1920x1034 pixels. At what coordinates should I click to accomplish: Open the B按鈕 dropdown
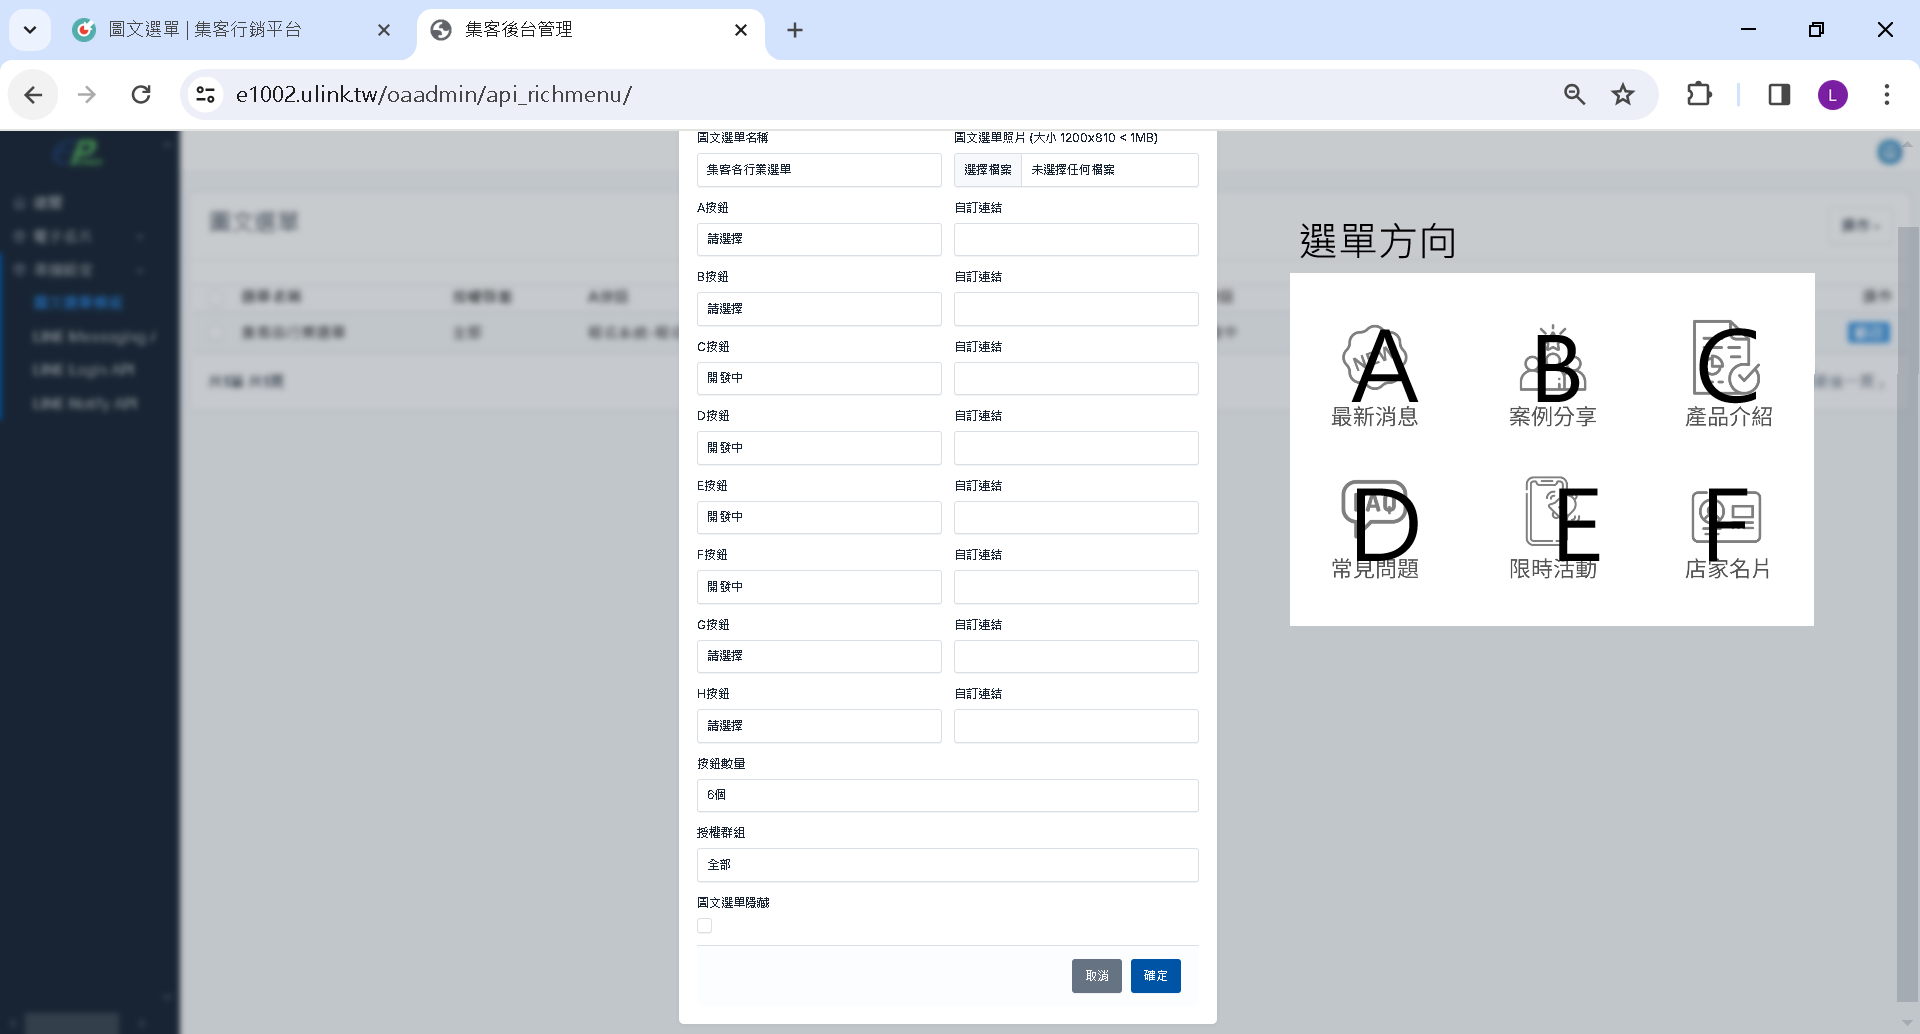819,309
